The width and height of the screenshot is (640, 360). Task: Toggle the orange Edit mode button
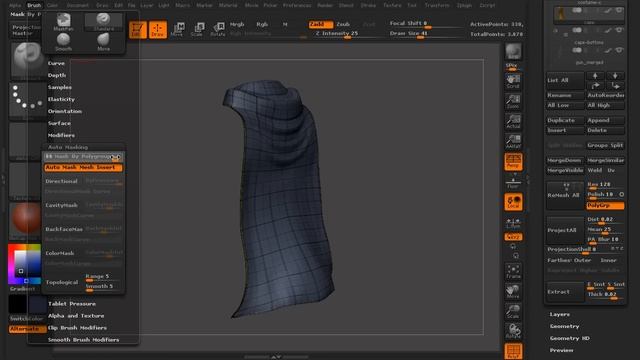tap(138, 30)
